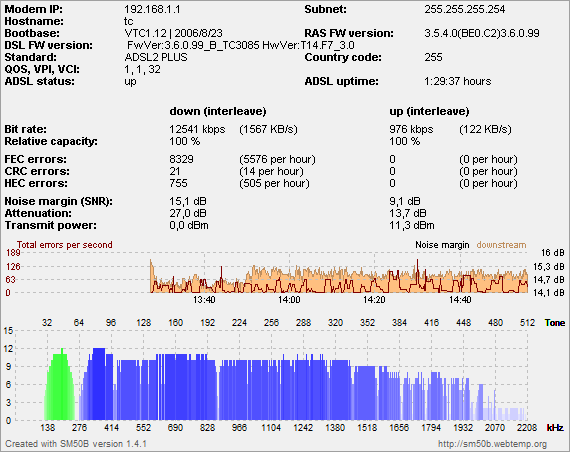This screenshot has height=452, width=570.
Task: Click downstream noise margin 15,1 dB
Action: [188, 201]
